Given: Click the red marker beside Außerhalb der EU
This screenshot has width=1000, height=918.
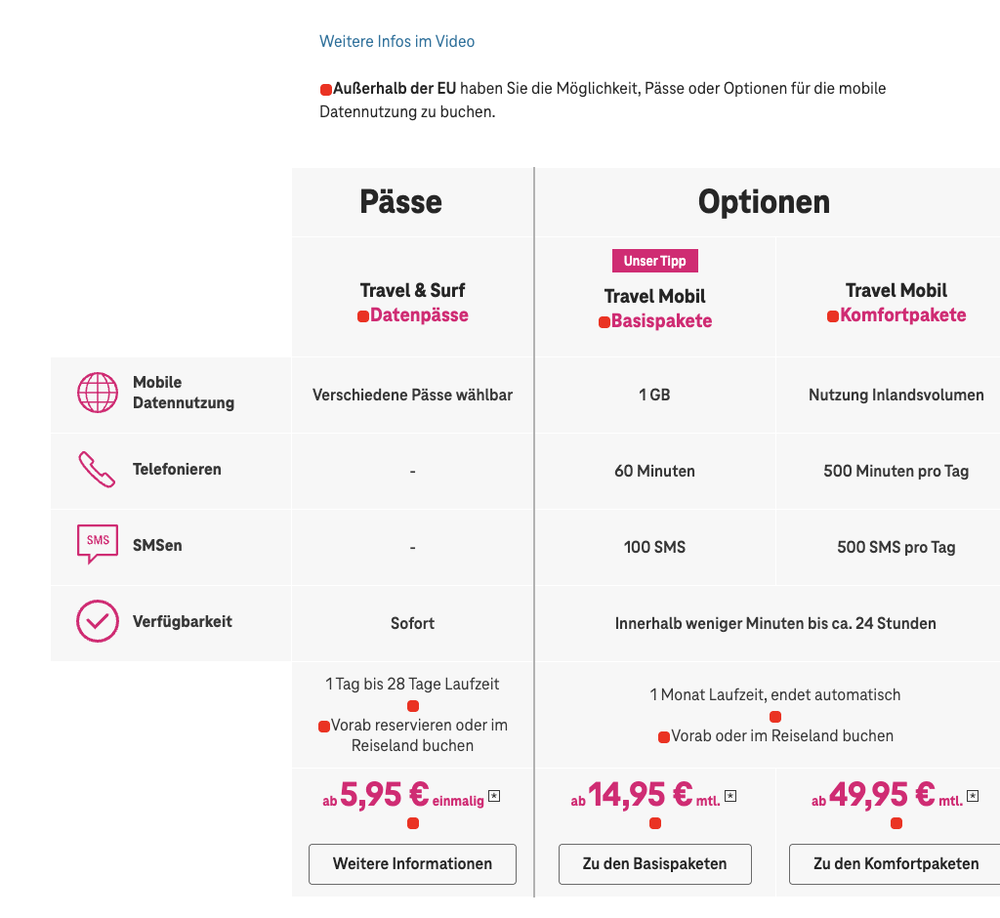Looking at the screenshot, I should 325,89.
